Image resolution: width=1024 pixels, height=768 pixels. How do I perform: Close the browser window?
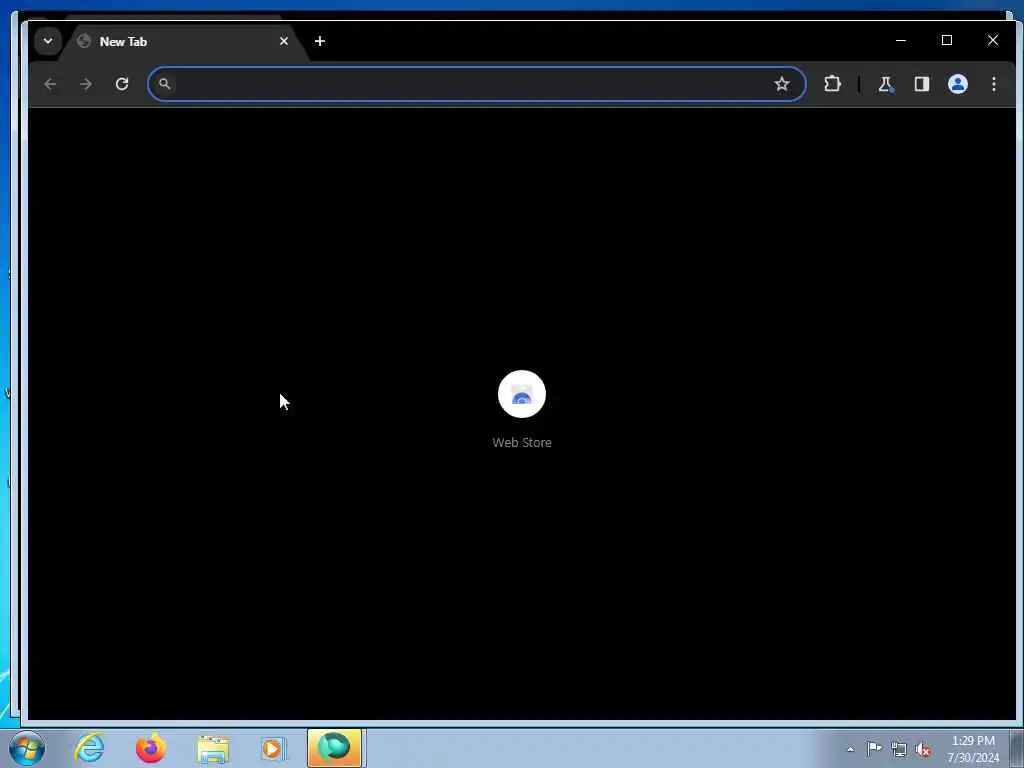click(x=993, y=40)
